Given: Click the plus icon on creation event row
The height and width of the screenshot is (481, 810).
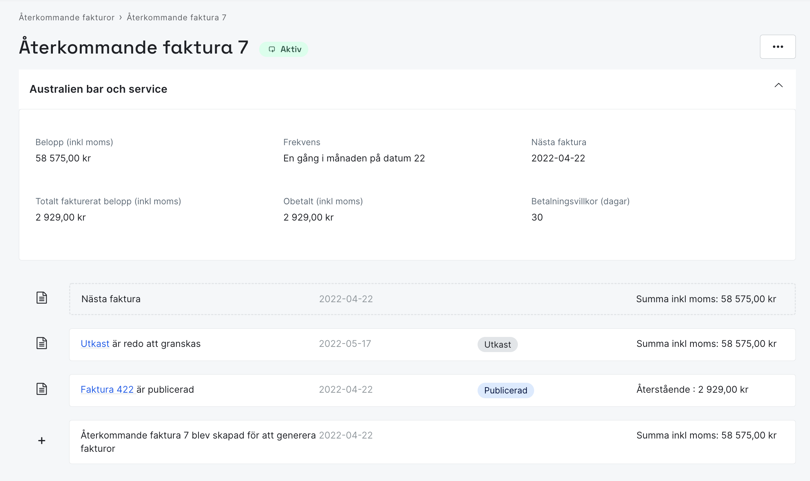Looking at the screenshot, I should 42,441.
